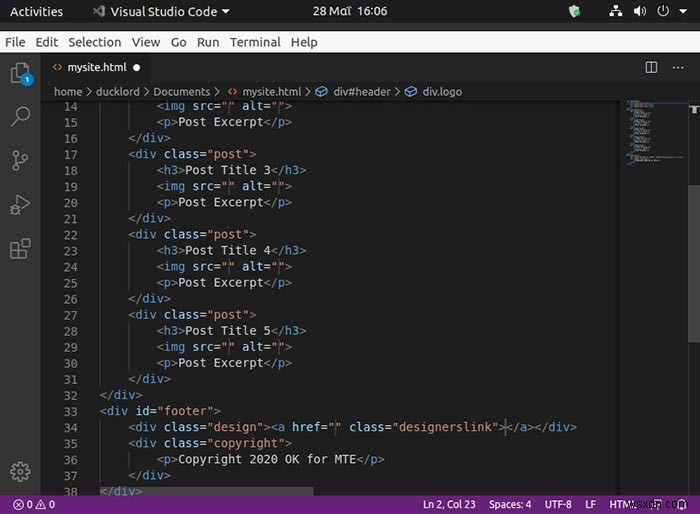Expand the Documents breadcrumb segment

pos(182,92)
